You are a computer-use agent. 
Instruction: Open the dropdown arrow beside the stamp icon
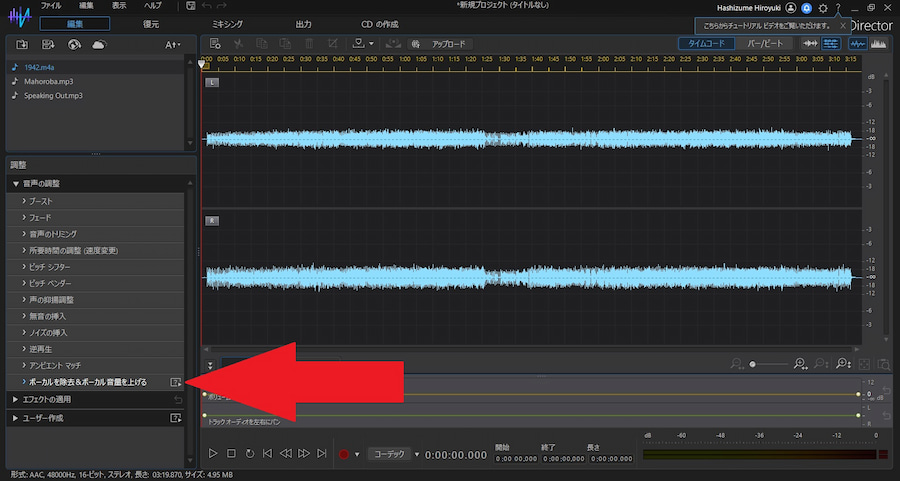(371, 44)
